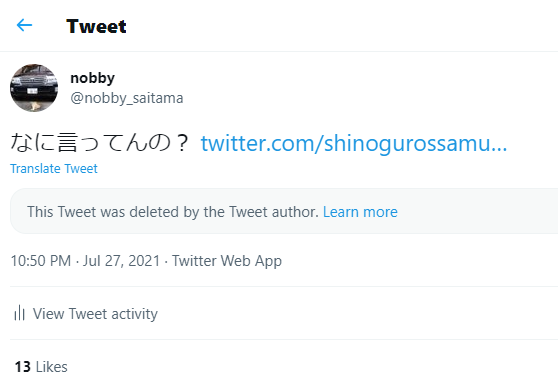Click the View Tweet activity row

(x=284, y=313)
